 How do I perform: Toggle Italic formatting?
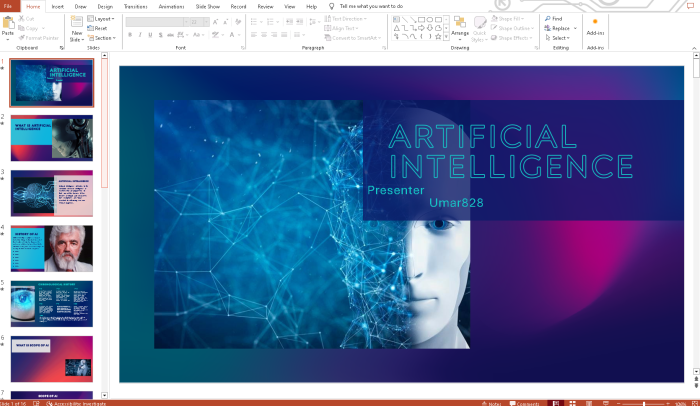[140, 35]
